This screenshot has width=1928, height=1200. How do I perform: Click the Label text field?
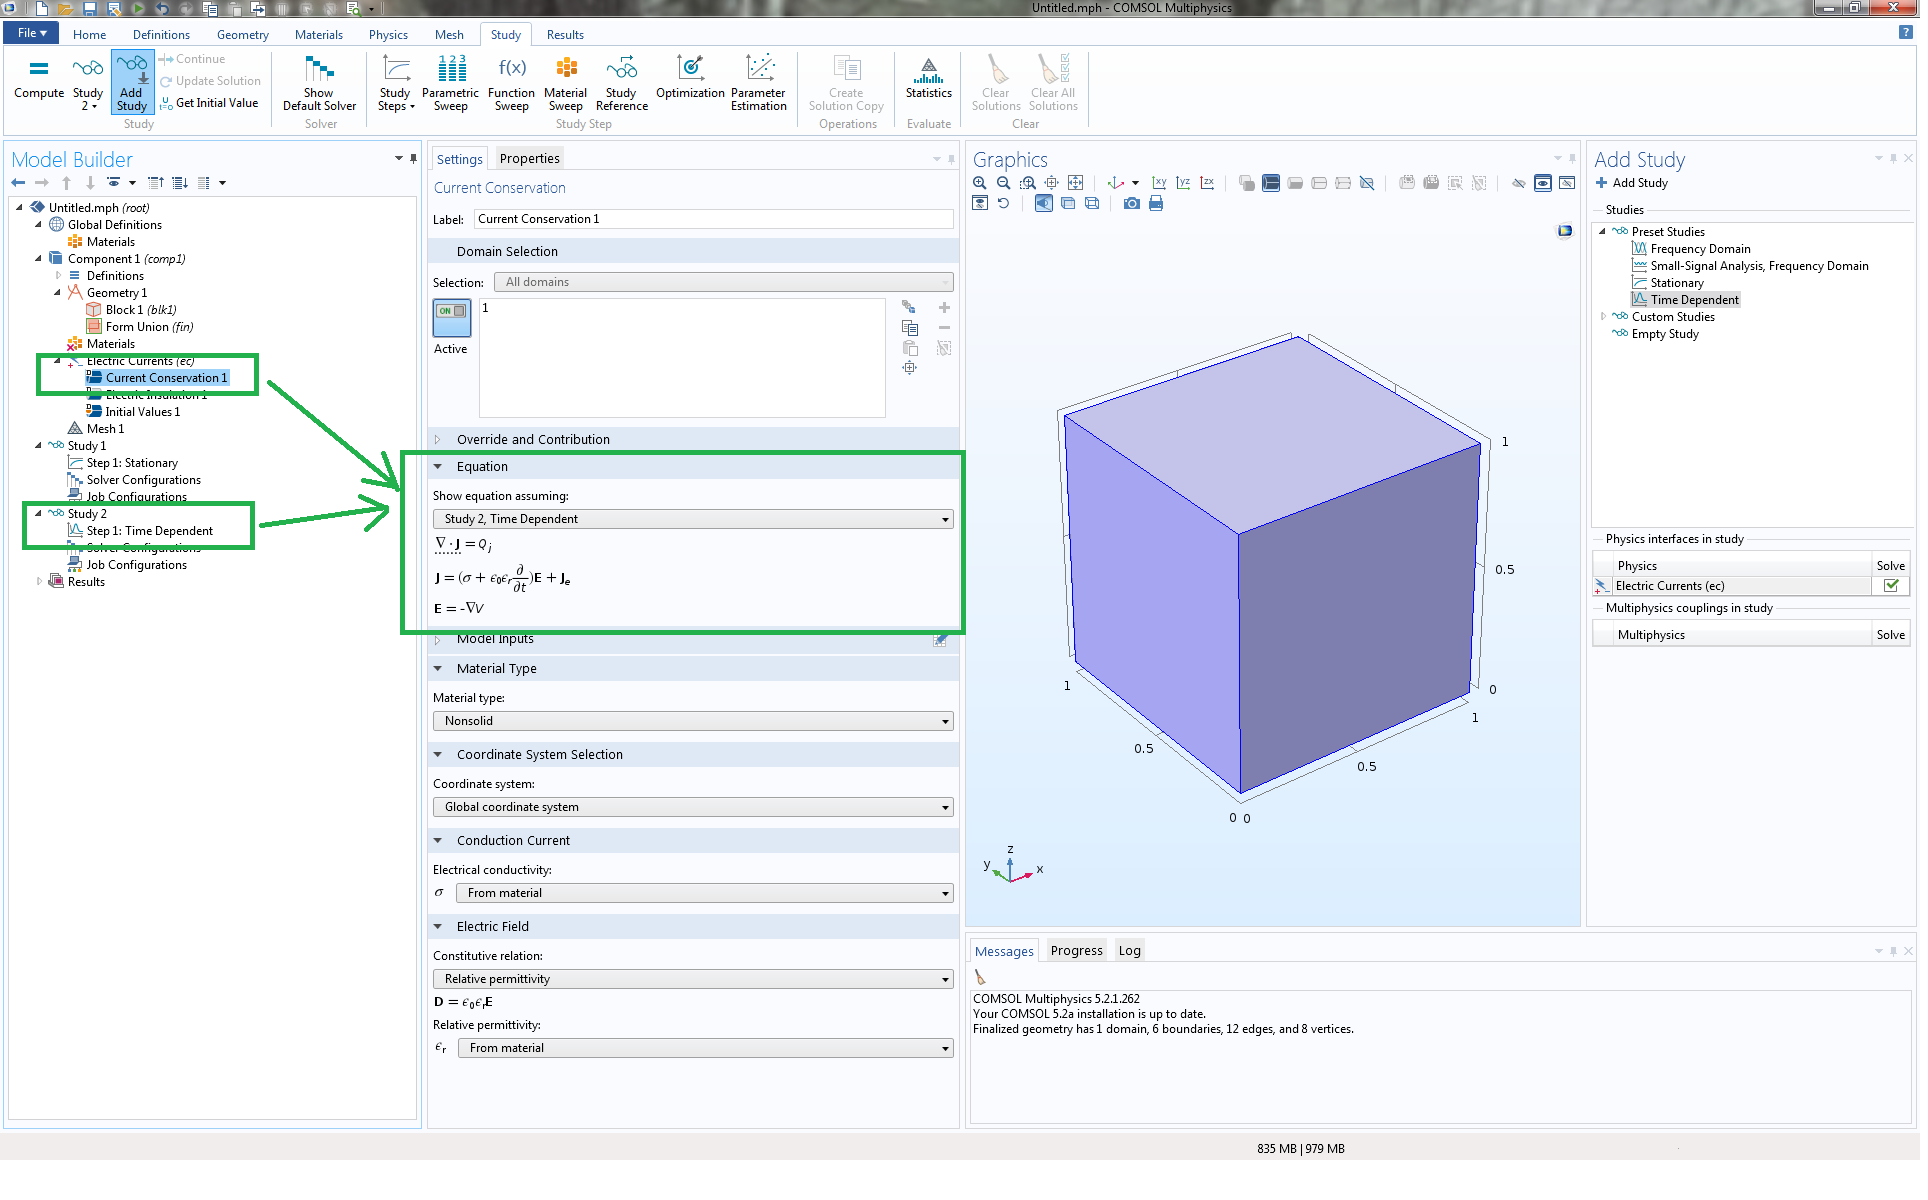(712, 220)
